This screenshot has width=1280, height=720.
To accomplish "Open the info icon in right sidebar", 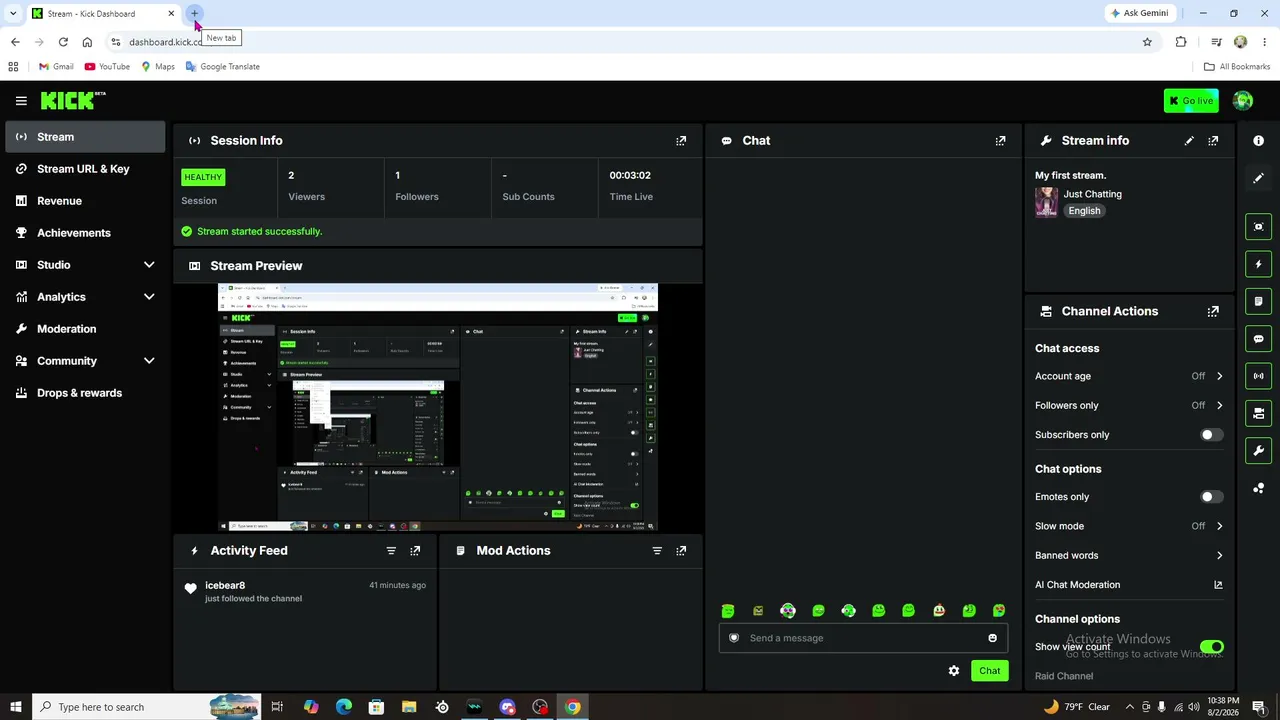I will [x=1258, y=141].
